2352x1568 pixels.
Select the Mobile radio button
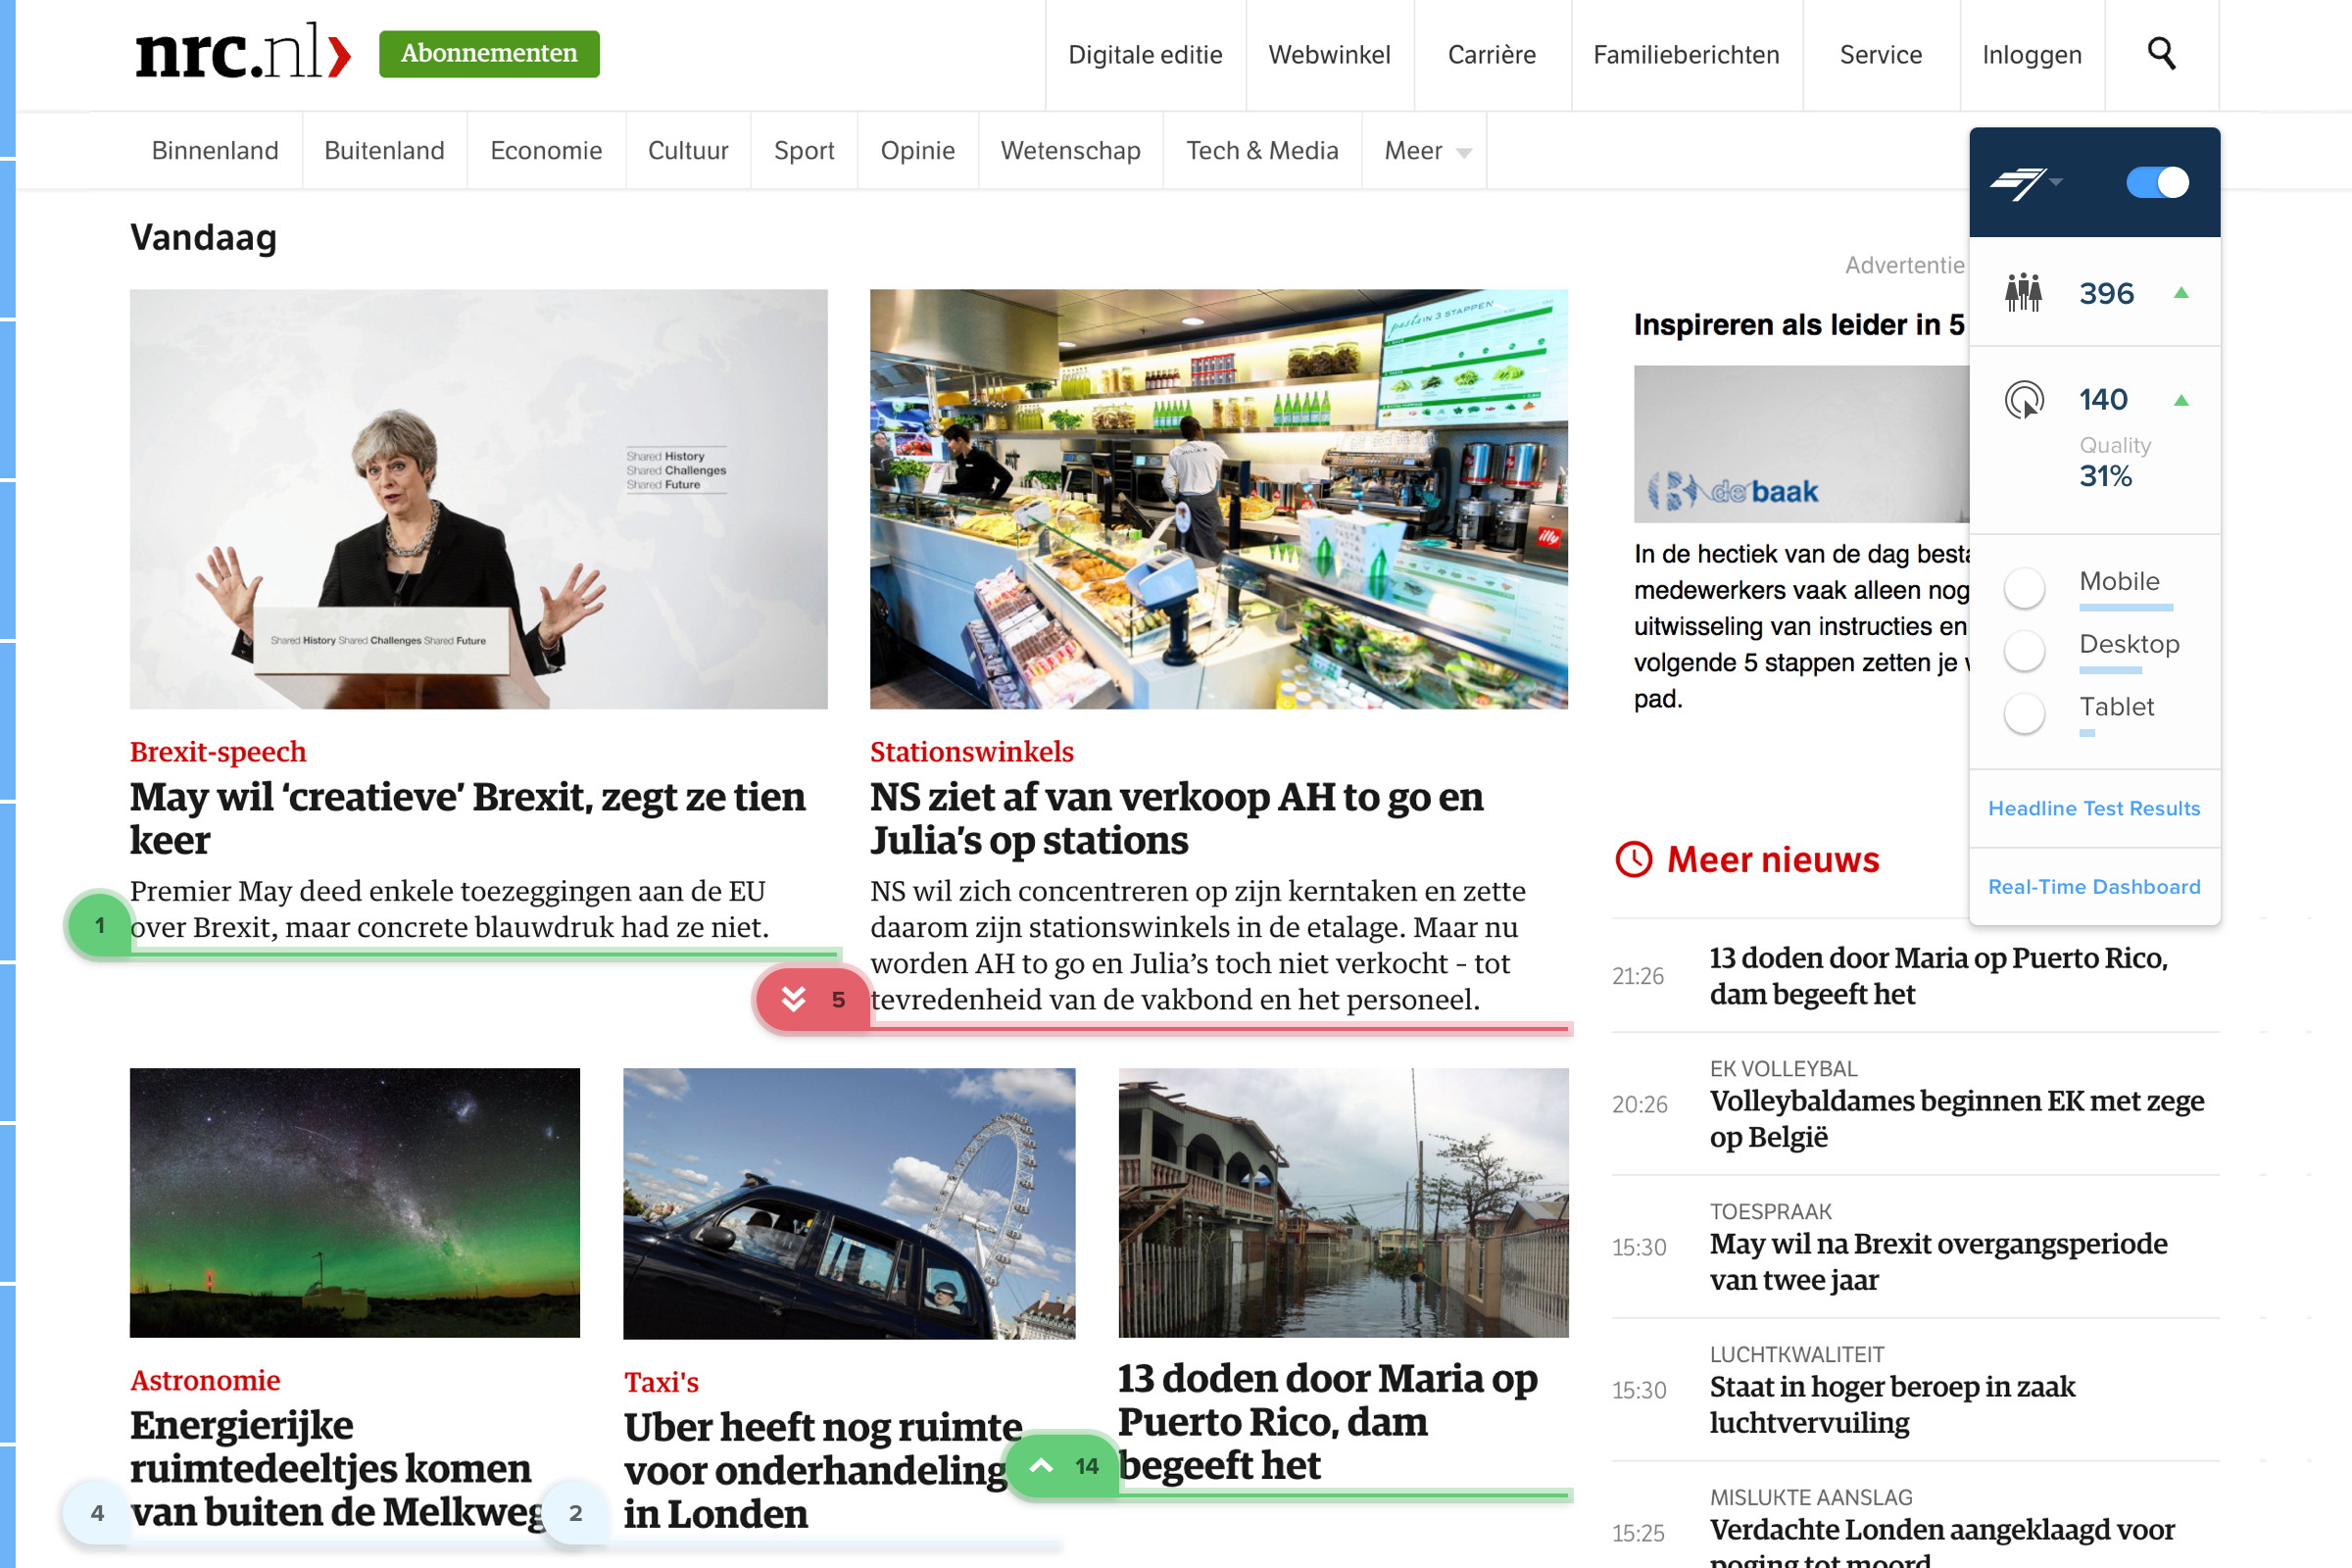[2024, 587]
